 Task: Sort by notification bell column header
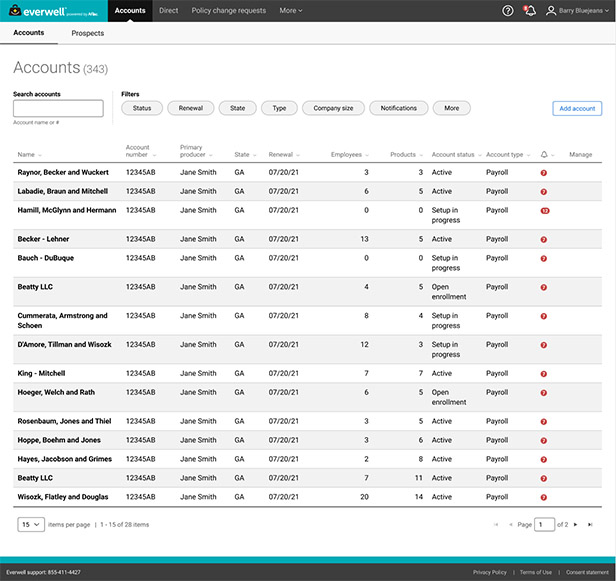pos(547,154)
